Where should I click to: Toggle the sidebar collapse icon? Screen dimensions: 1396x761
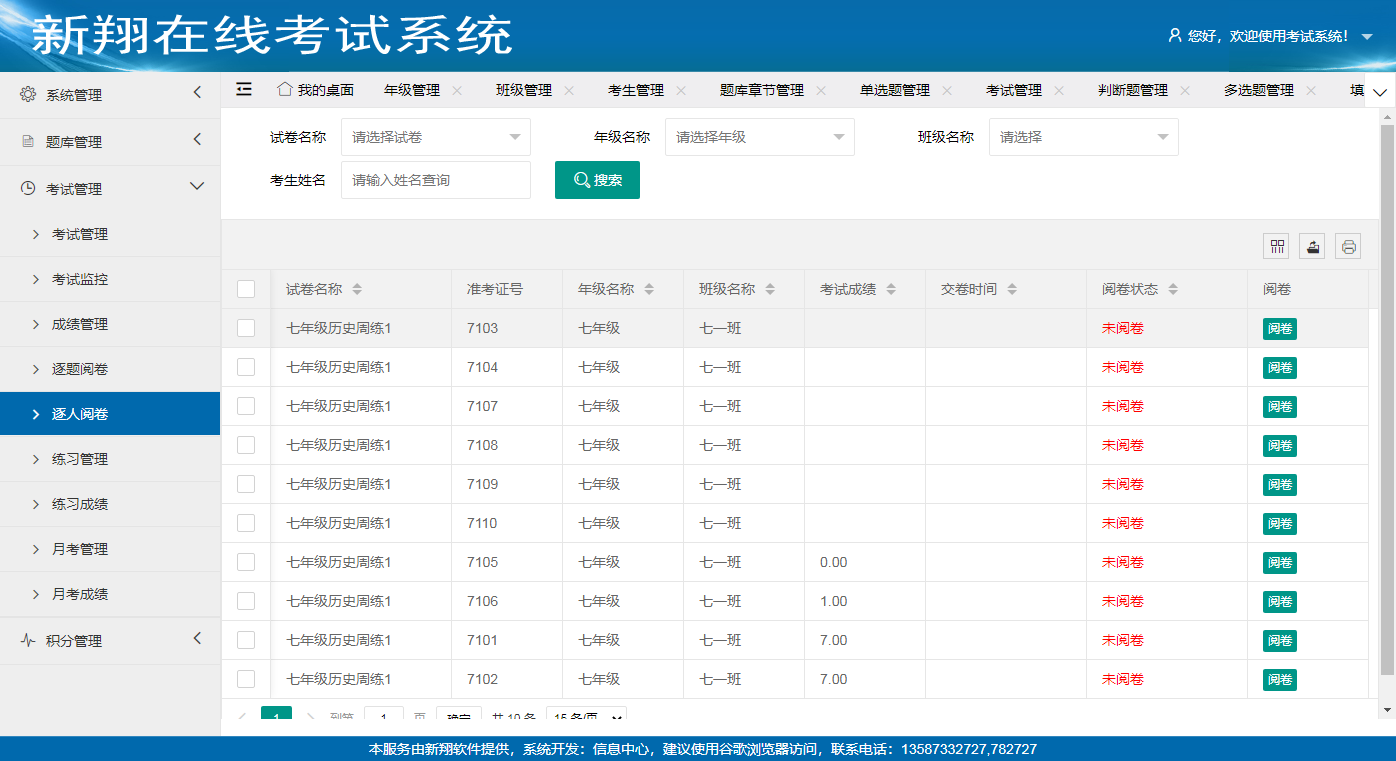click(x=244, y=89)
